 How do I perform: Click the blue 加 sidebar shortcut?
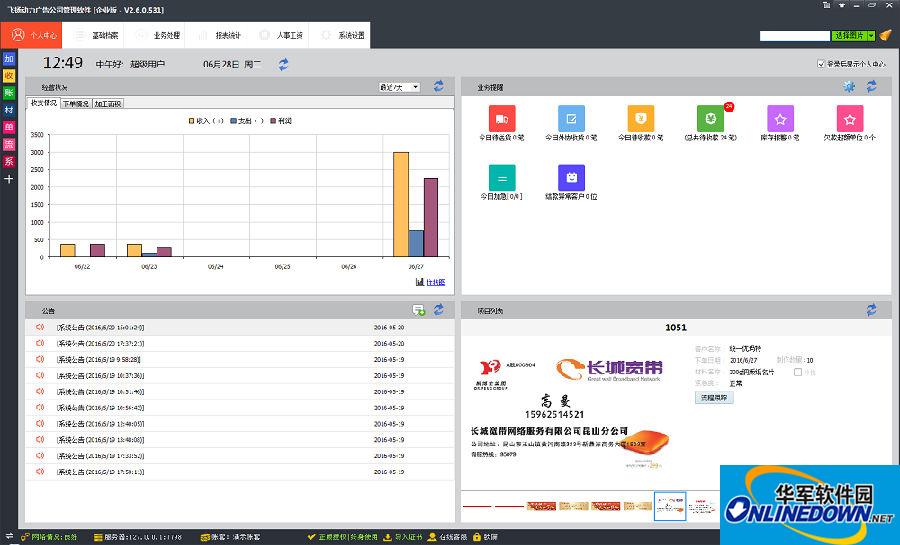click(x=9, y=59)
